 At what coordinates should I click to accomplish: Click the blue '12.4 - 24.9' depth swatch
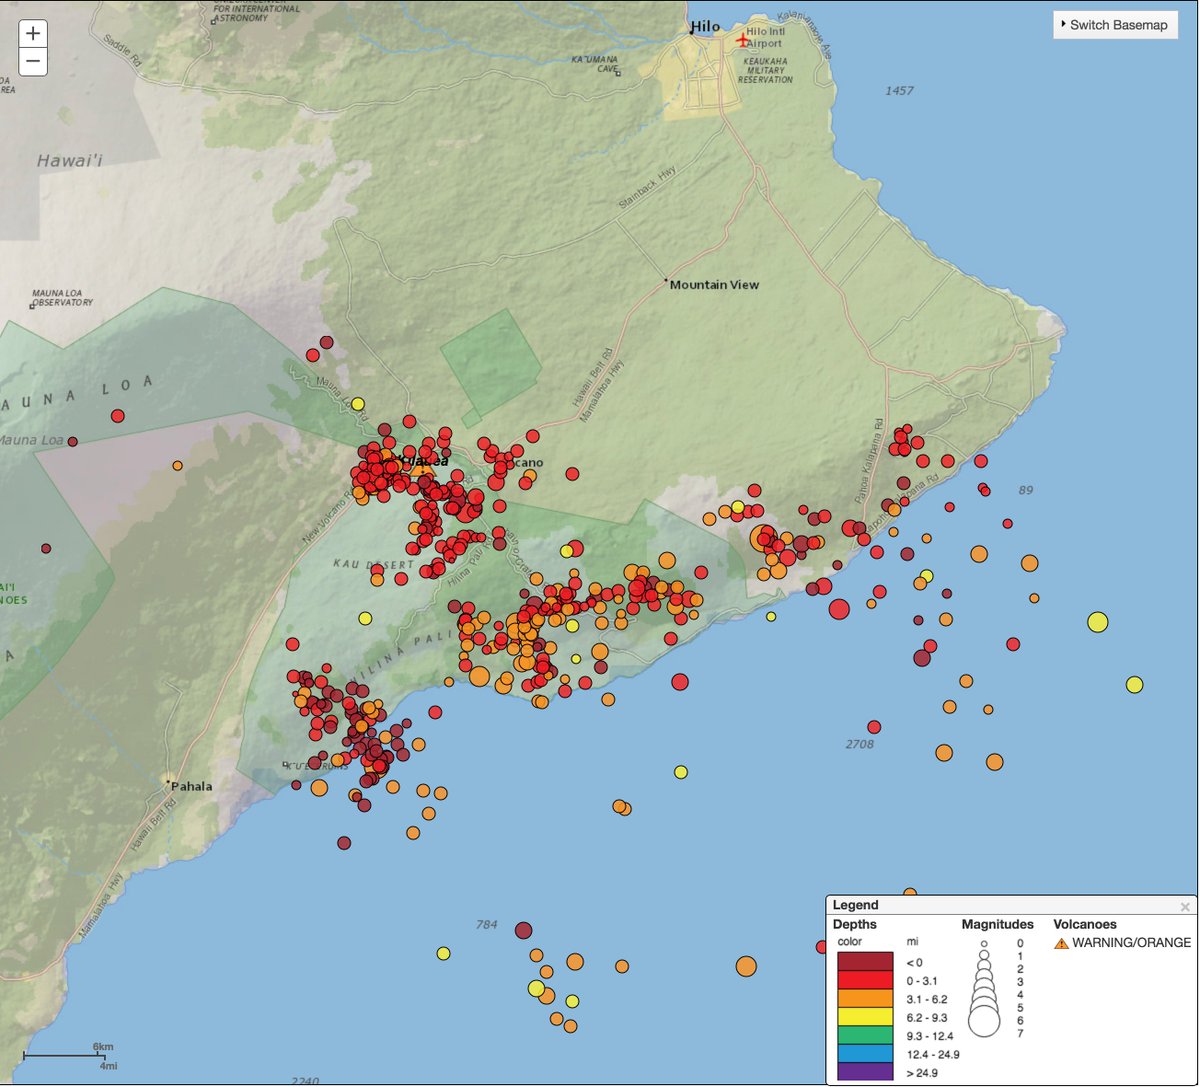point(864,1055)
